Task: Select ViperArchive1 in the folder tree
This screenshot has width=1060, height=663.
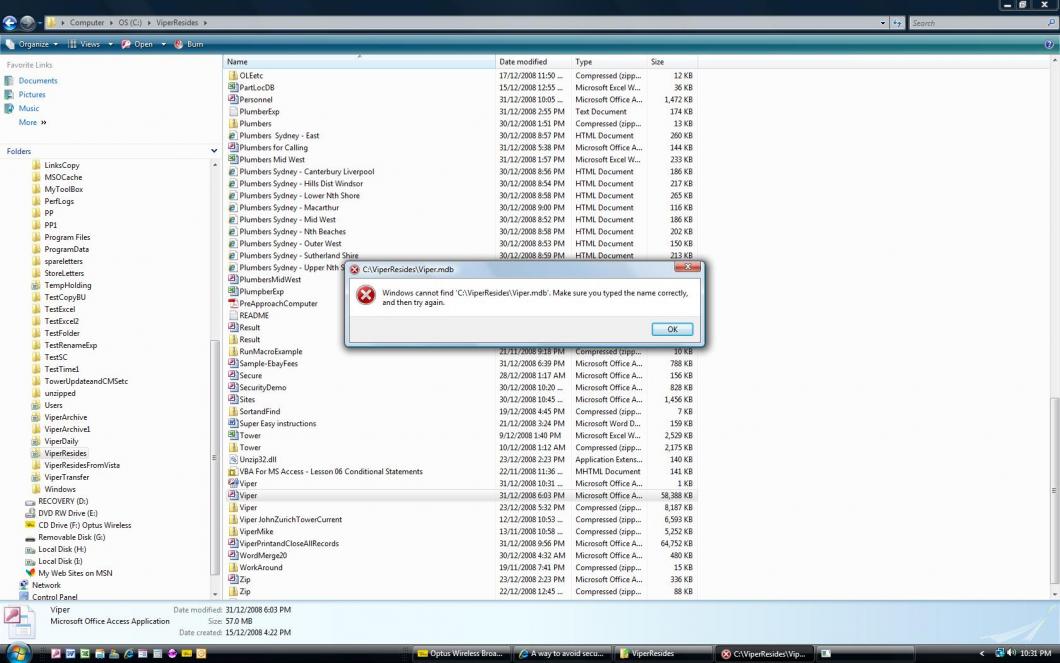Action: [67, 429]
